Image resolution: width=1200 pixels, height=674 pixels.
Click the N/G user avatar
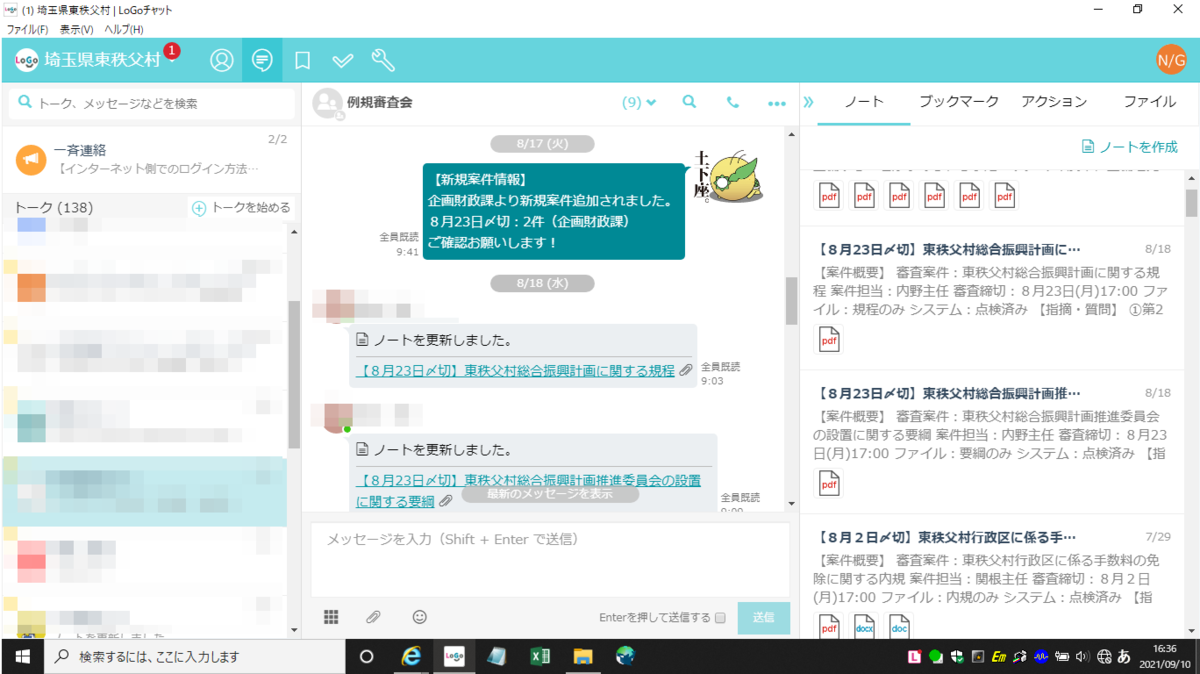[x=1171, y=60]
